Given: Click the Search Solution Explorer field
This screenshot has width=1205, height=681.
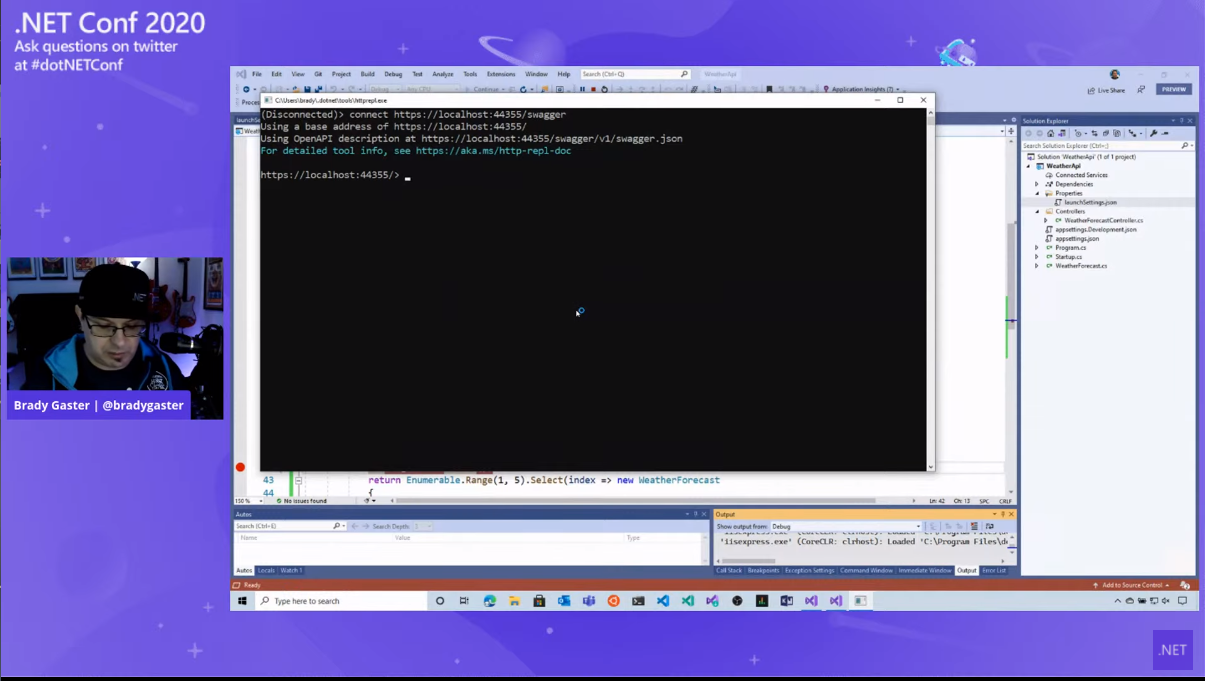Looking at the screenshot, I should [x=1100, y=146].
